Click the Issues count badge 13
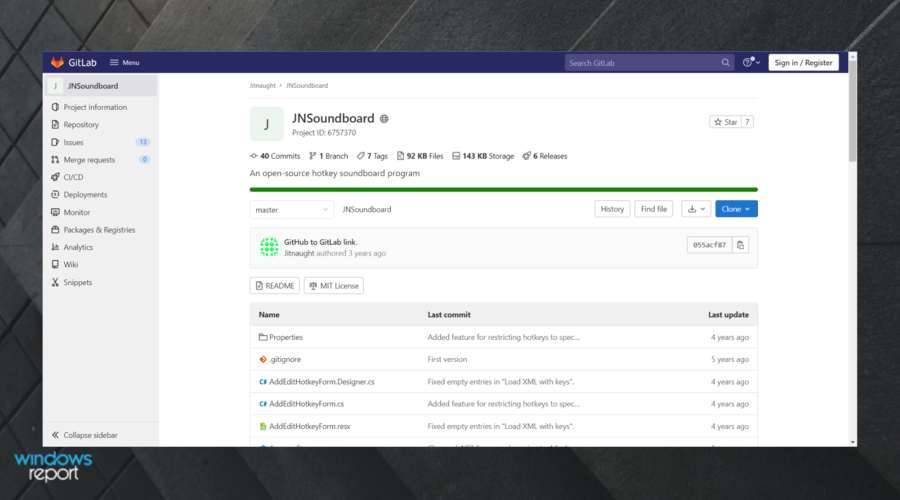Screen dimensions: 900x500 142,142
